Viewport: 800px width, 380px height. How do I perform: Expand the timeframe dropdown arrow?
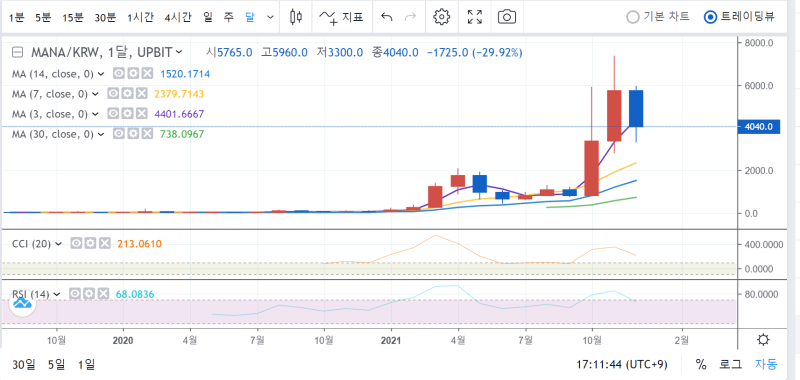coord(270,17)
